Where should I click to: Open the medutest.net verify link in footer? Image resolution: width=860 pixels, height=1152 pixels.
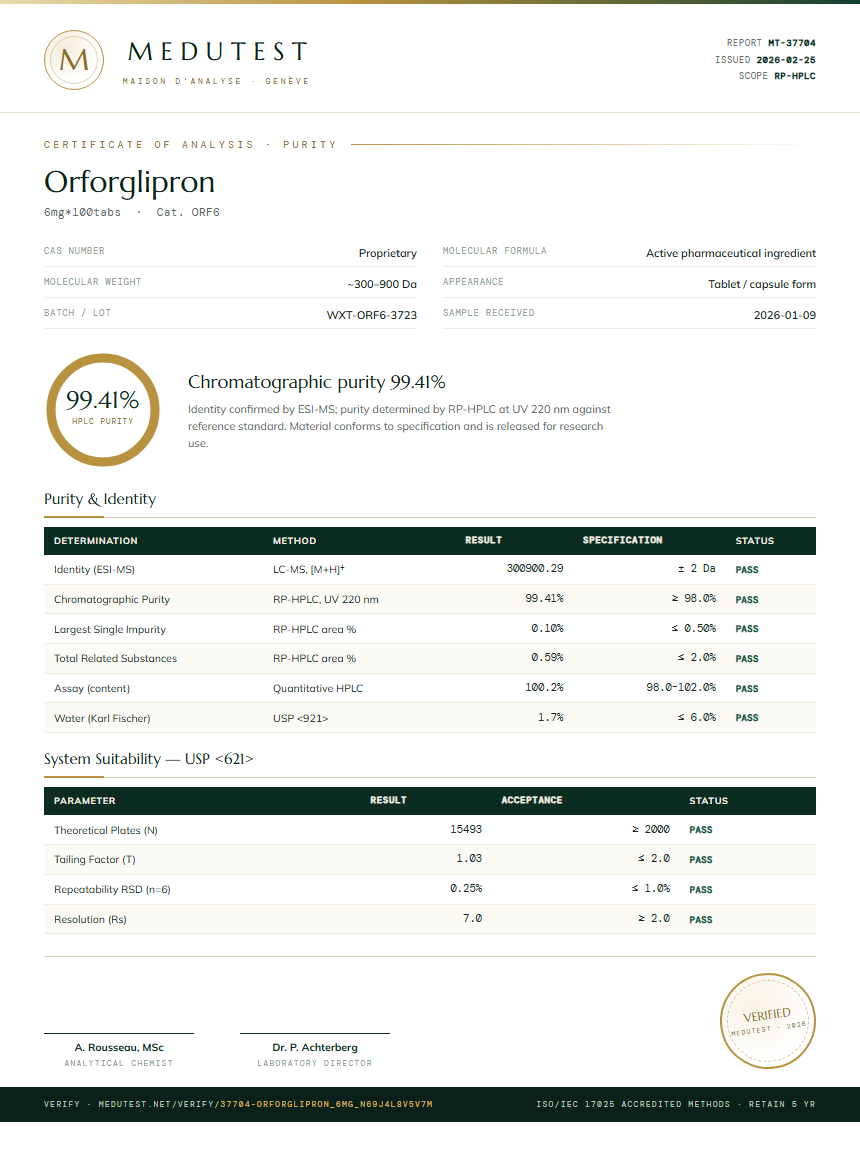coord(238,1104)
